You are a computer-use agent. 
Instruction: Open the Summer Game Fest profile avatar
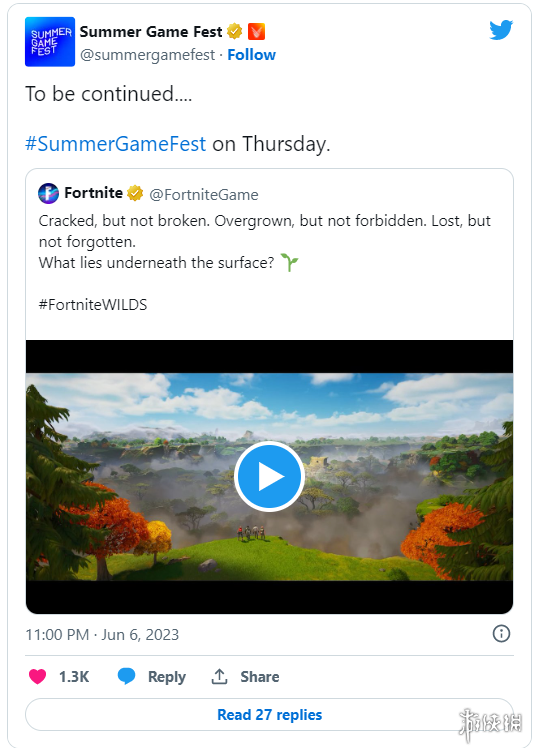click(50, 42)
